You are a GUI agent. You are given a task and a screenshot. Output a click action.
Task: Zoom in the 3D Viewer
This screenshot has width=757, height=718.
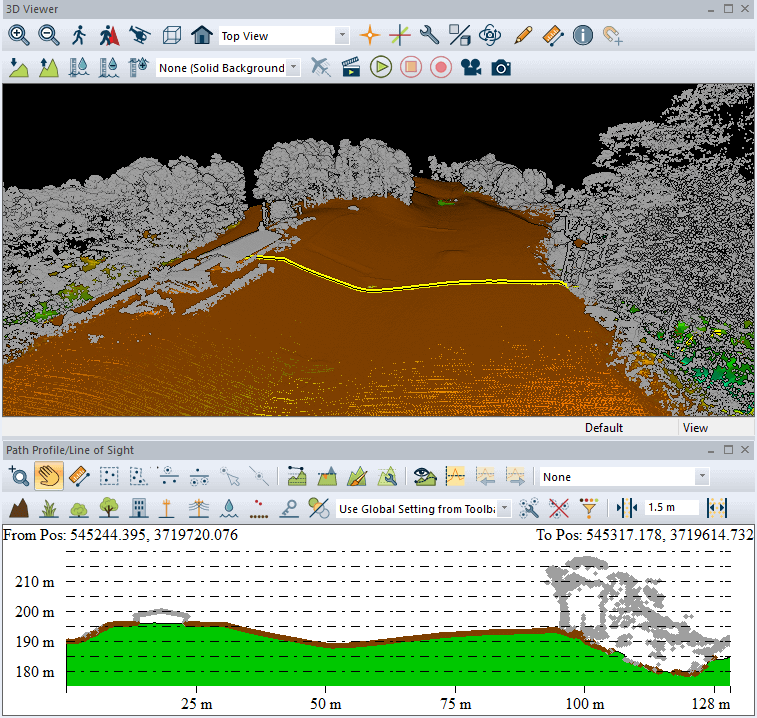18,36
